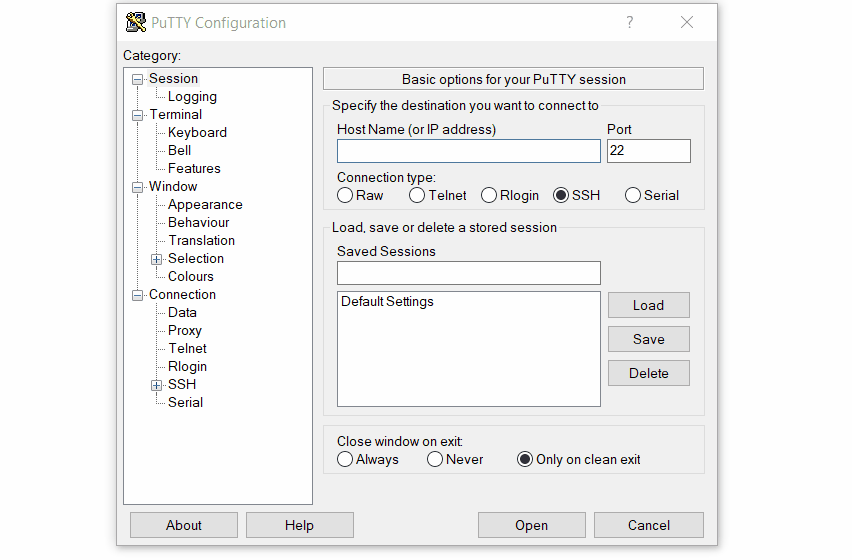This screenshot has width=852, height=560.
Task: Open the Keyboard category
Action: click(x=197, y=133)
